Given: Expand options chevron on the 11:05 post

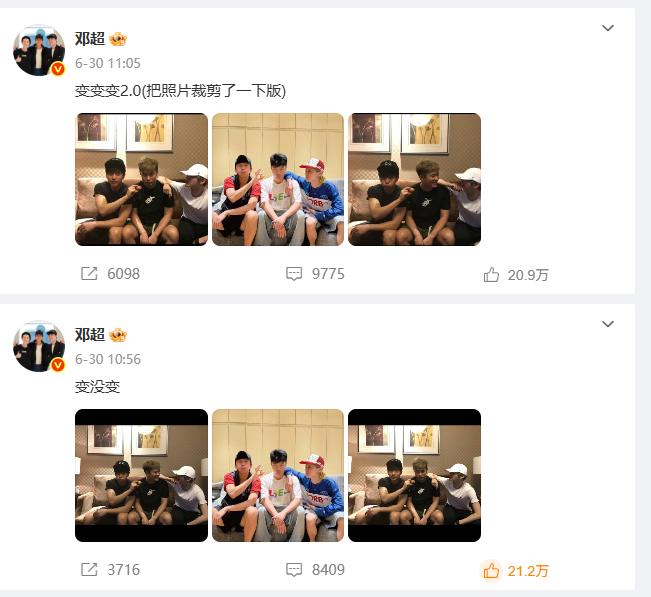Looking at the screenshot, I should click(608, 28).
